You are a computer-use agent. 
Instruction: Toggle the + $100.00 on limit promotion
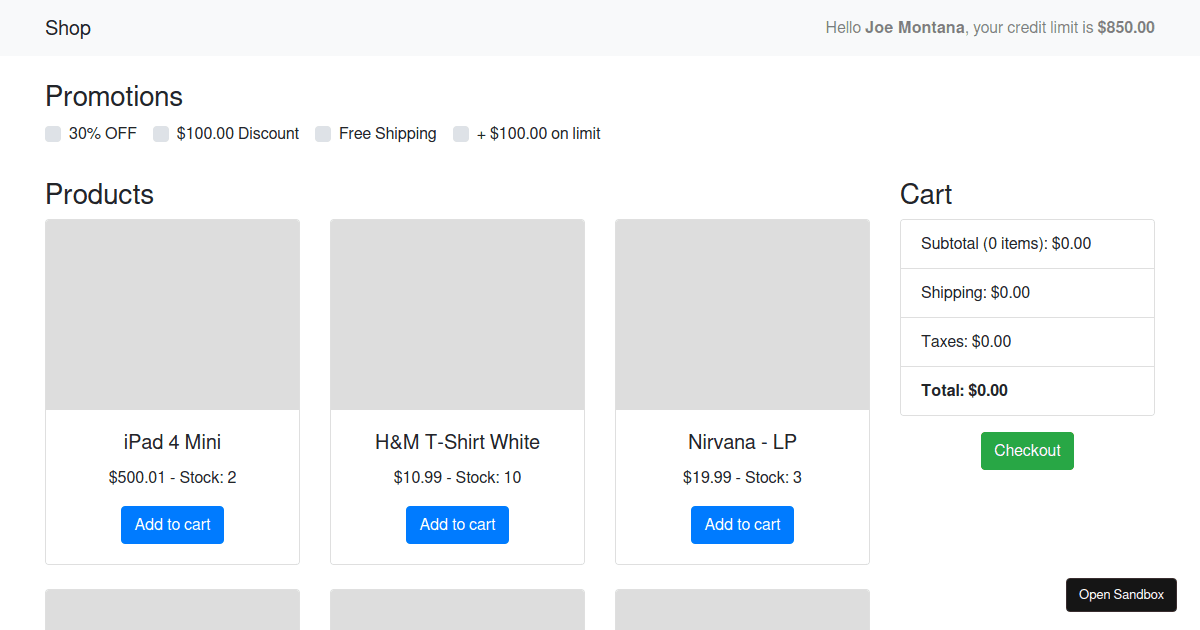click(461, 133)
